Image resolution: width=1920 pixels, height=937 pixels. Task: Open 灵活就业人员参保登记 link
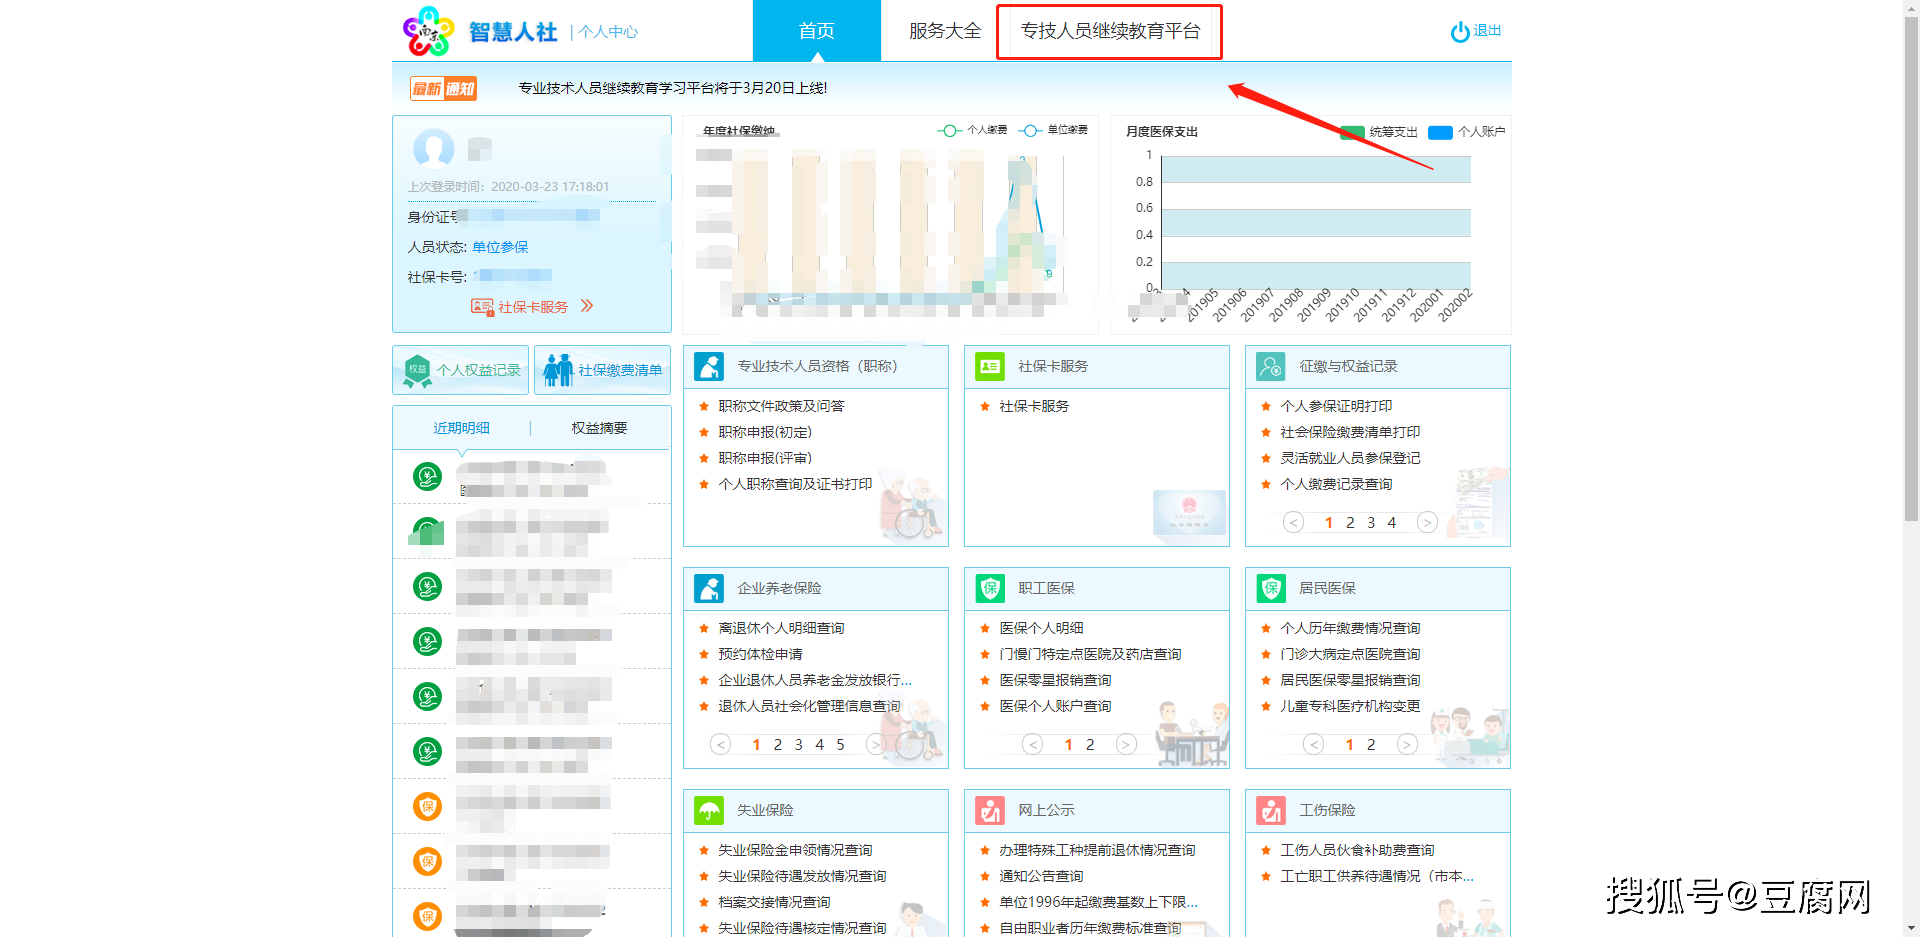coord(1350,458)
